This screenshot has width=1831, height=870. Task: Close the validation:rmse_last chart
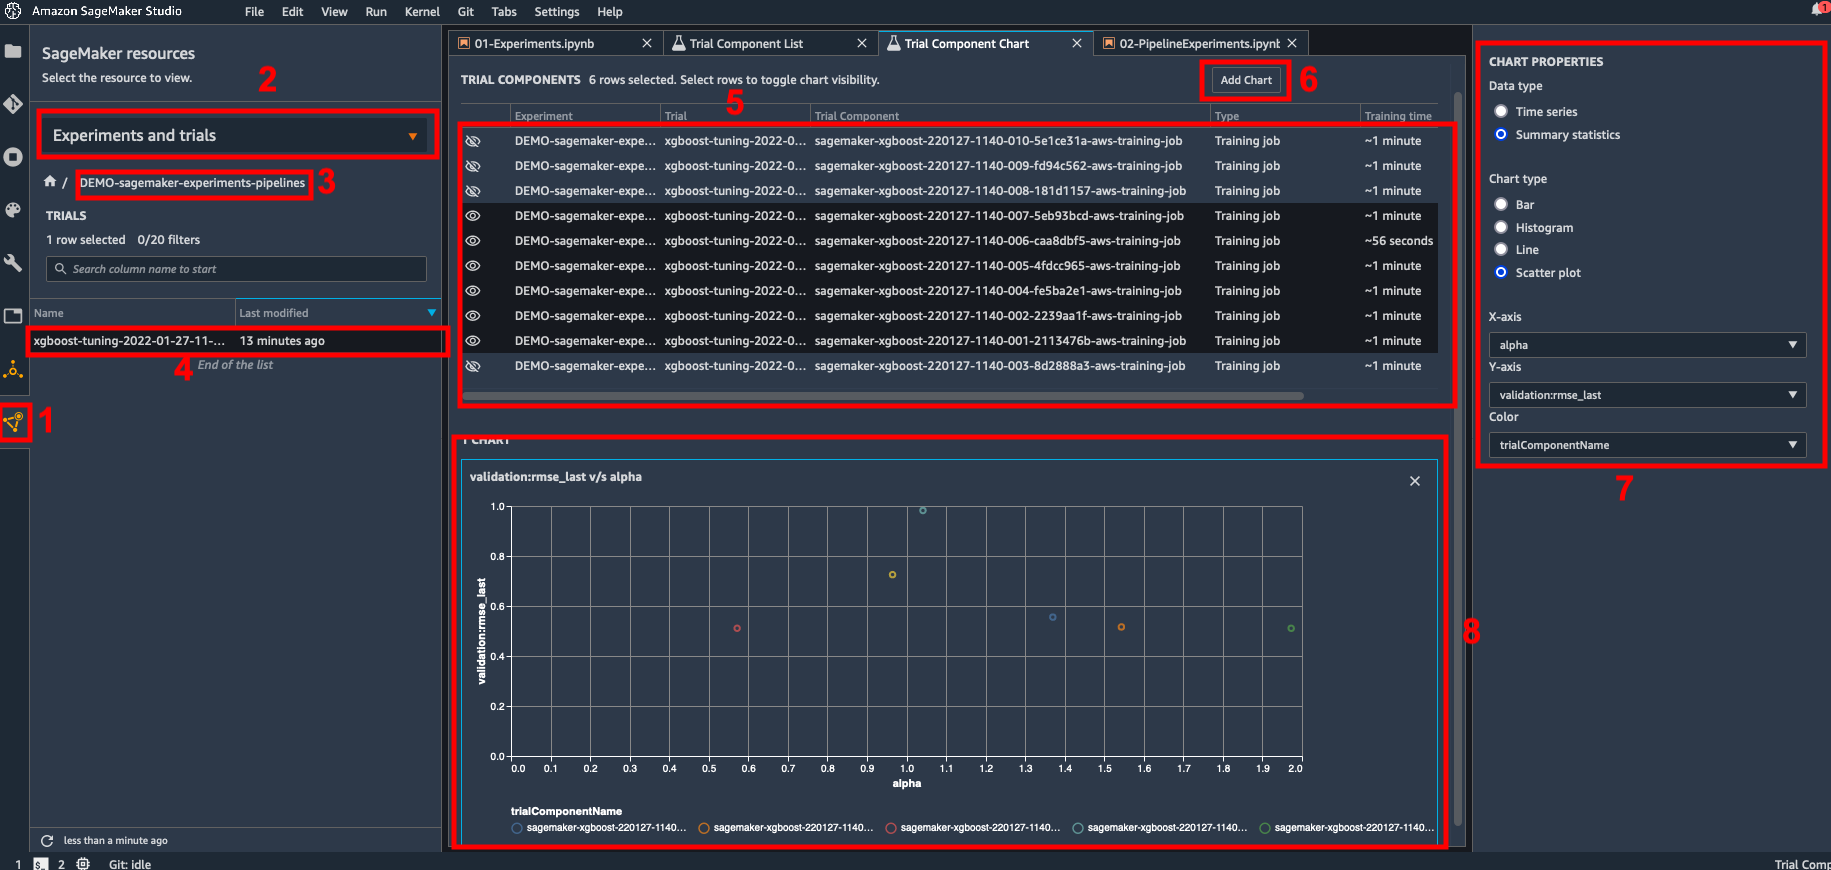(x=1415, y=481)
